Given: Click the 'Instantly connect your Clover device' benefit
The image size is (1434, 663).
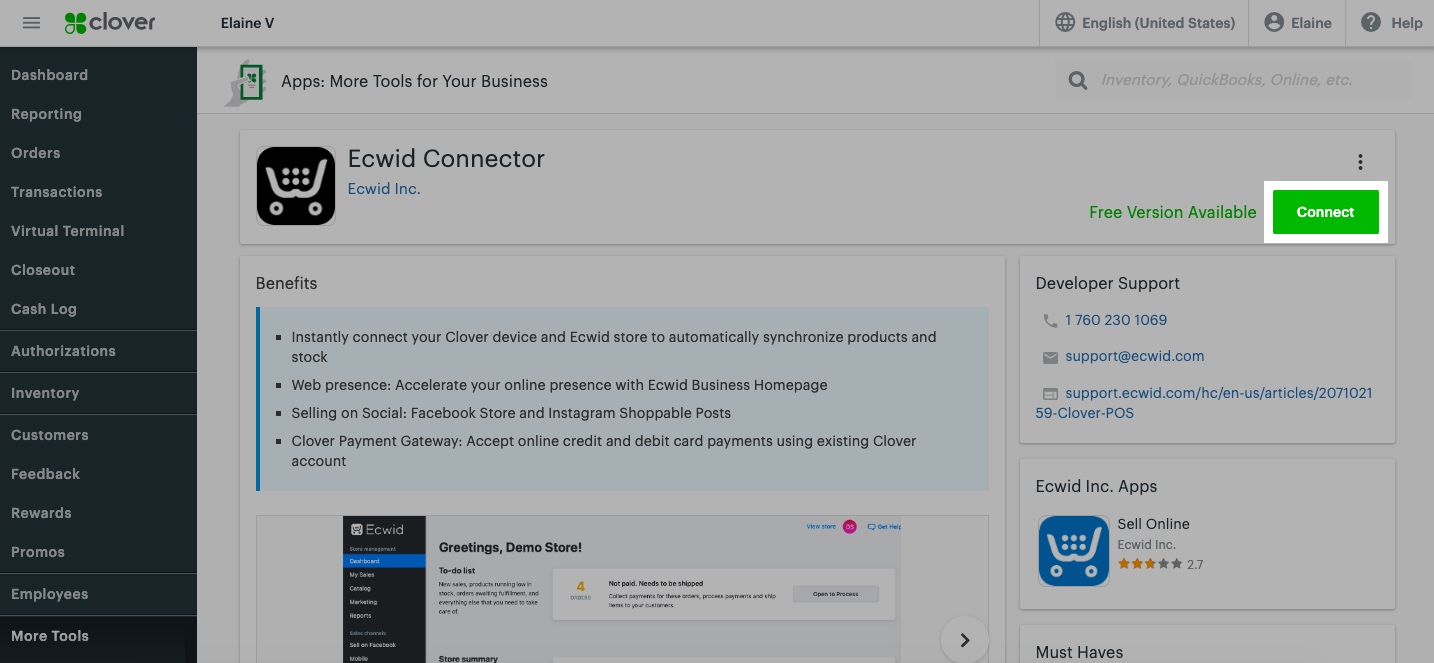Looking at the screenshot, I should (614, 347).
